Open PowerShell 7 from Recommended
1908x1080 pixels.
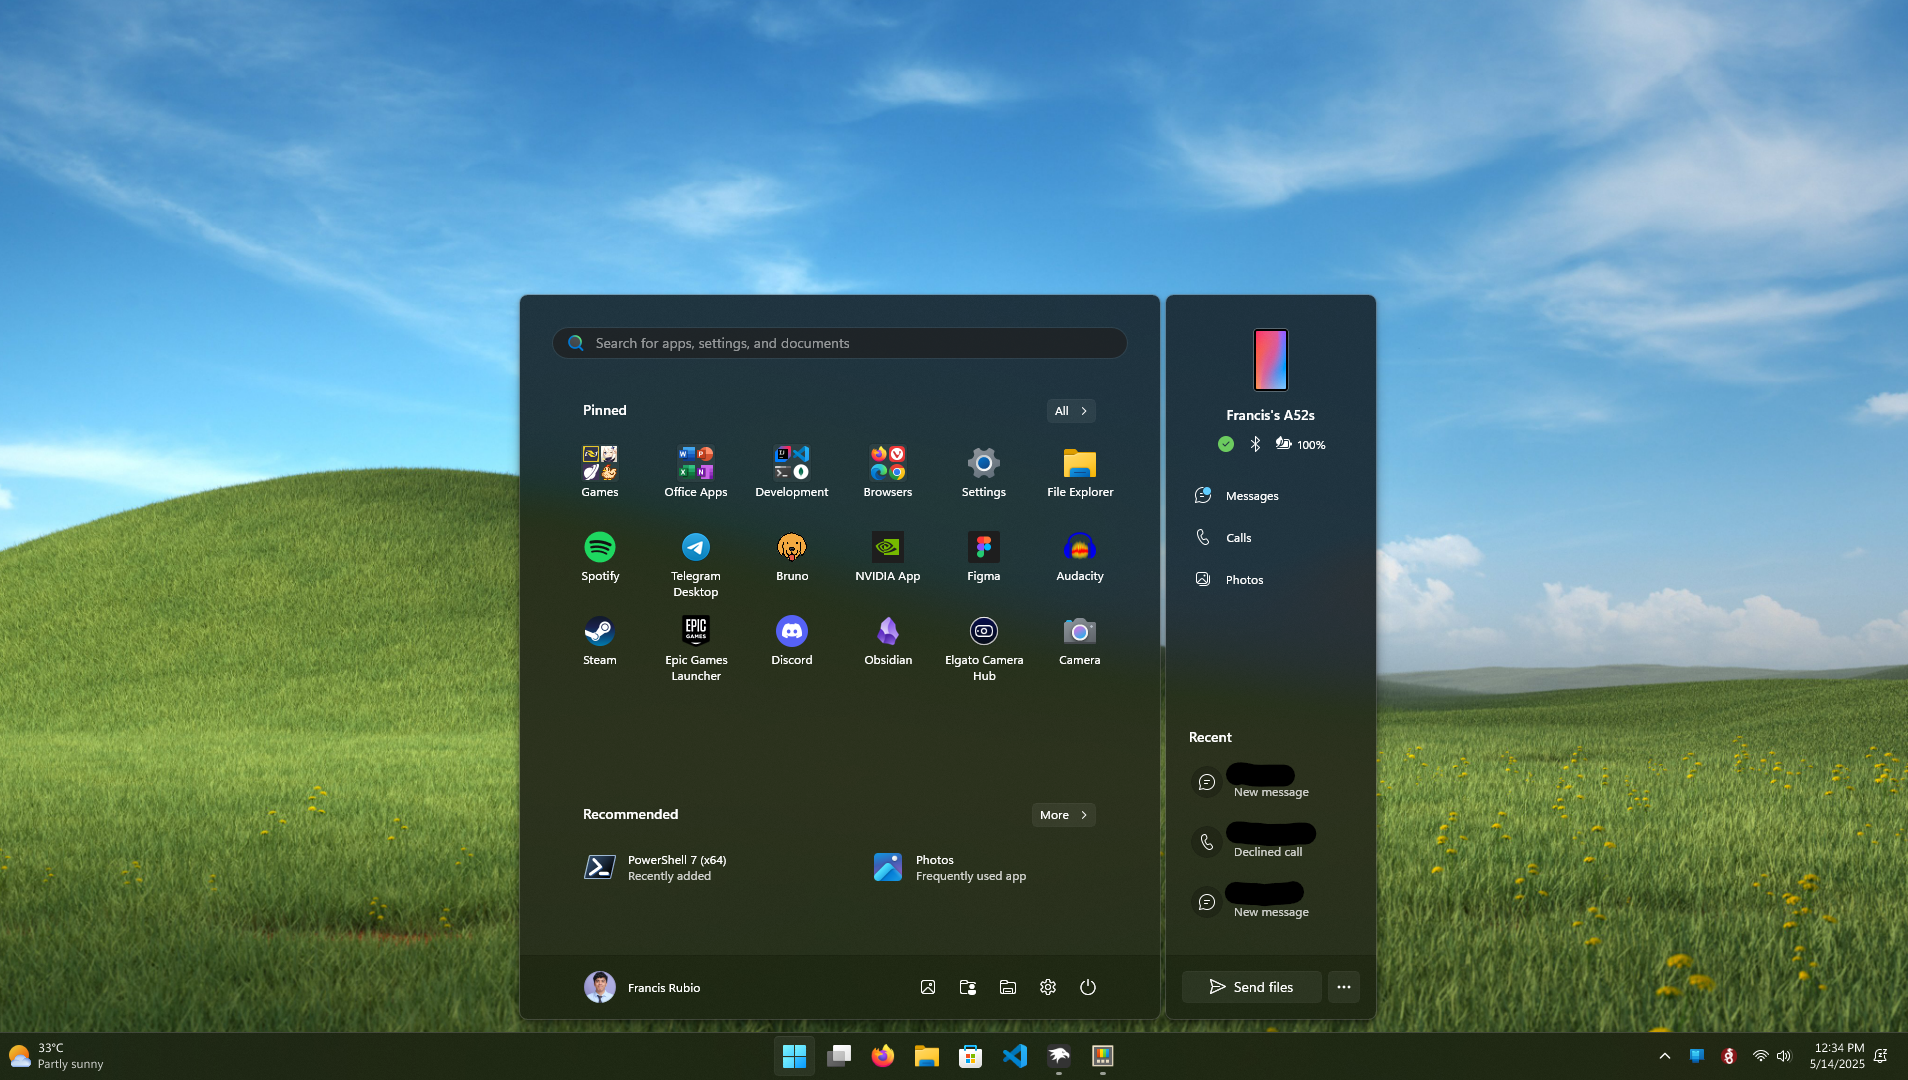pyautogui.click(x=656, y=867)
